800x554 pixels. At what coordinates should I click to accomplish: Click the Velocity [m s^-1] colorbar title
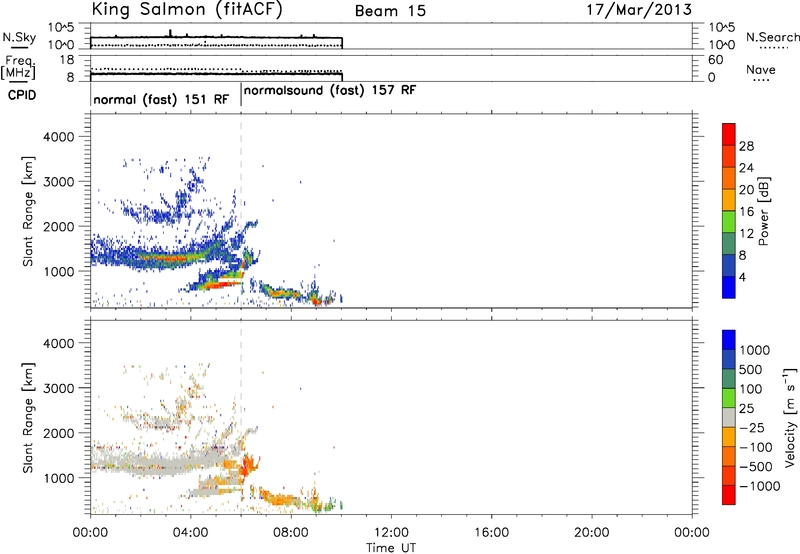click(790, 417)
